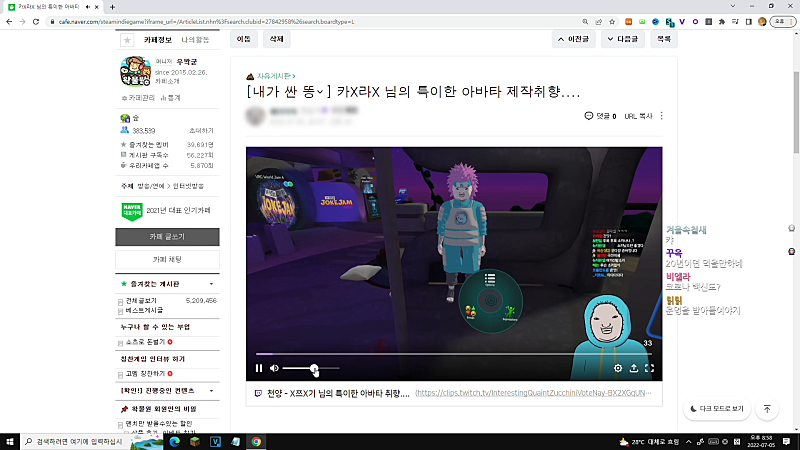
Task: Open the 카페 채팅 chat button
Action: point(167,259)
